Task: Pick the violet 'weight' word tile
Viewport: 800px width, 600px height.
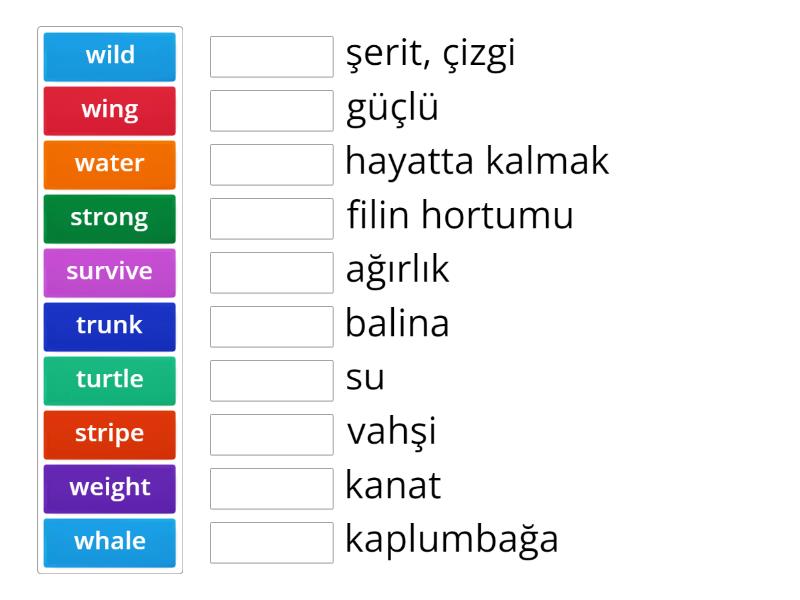Action: [x=110, y=488]
